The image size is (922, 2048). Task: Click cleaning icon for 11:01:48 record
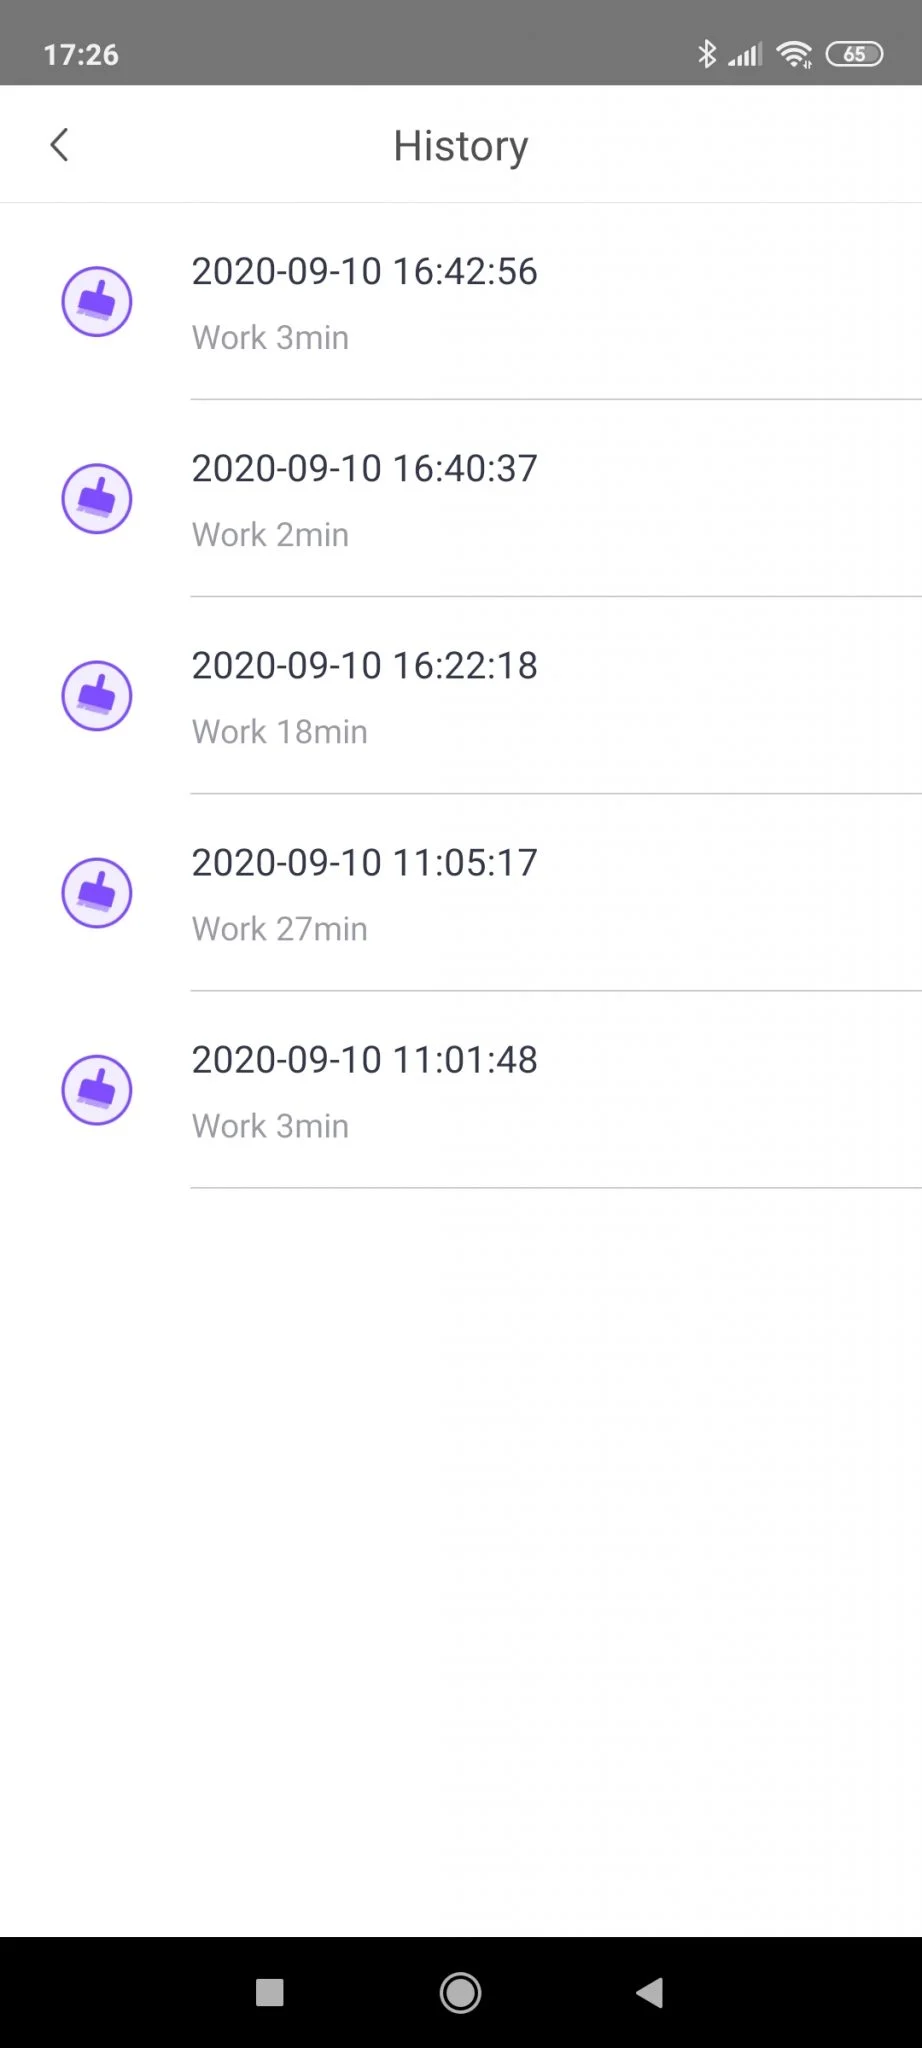click(x=97, y=1089)
